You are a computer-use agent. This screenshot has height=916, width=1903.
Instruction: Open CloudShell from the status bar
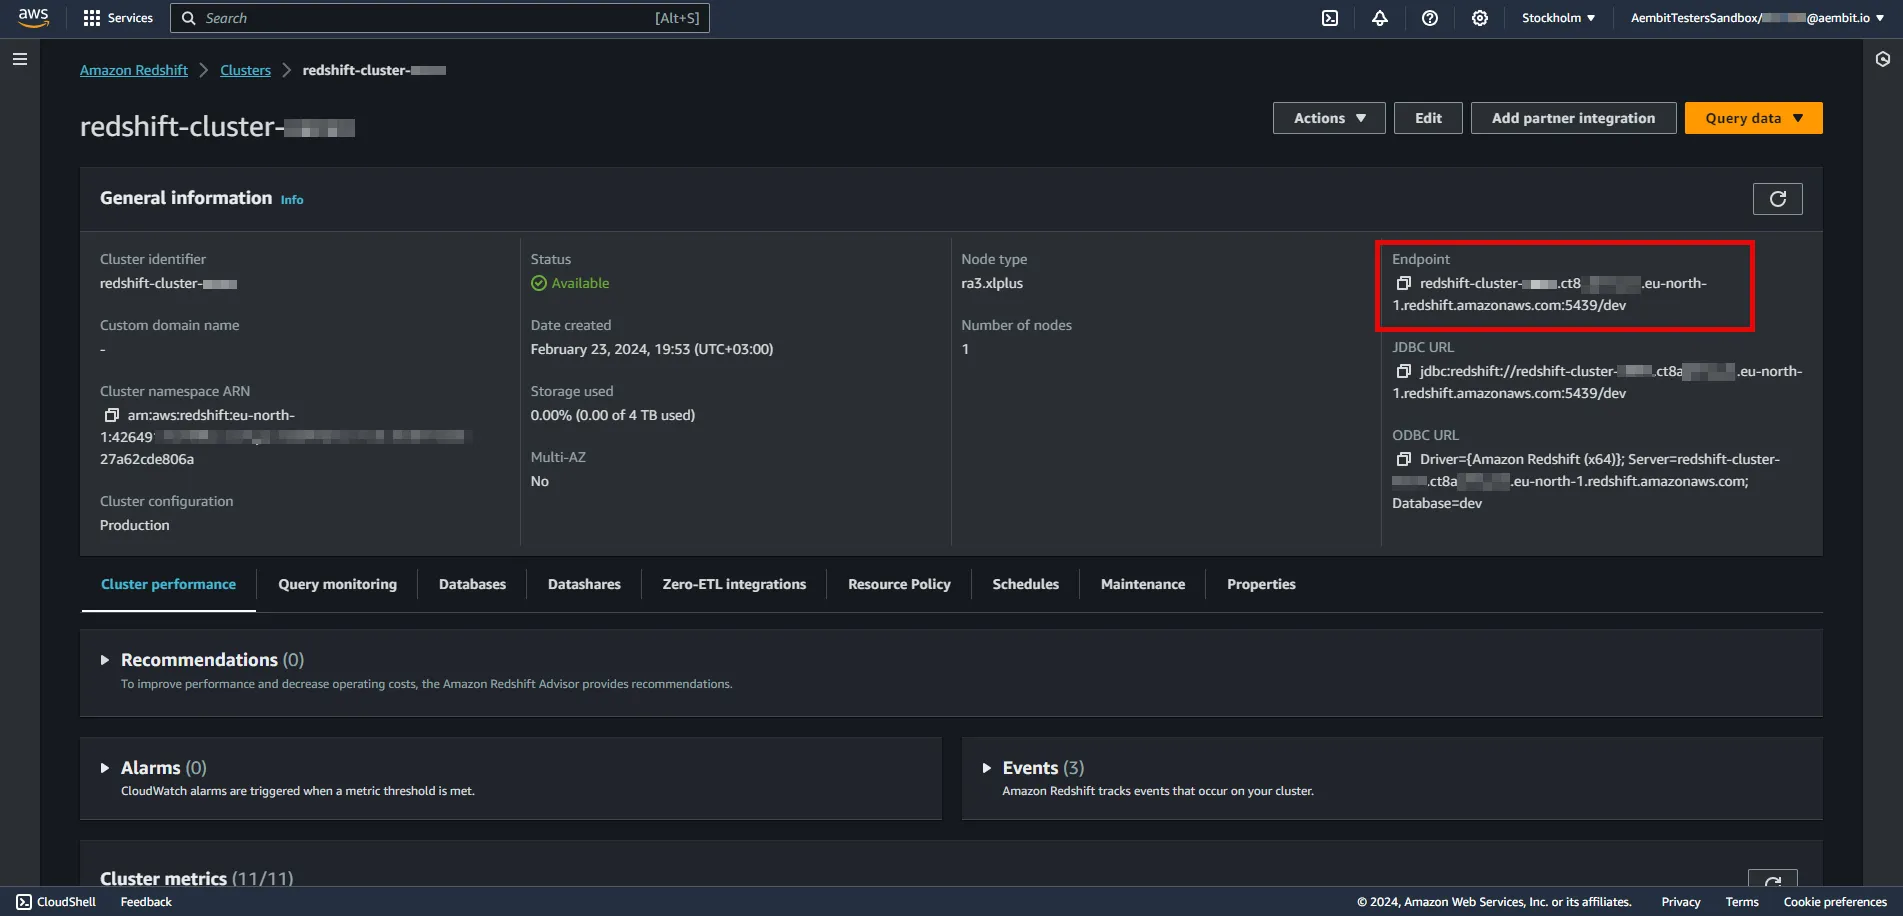pos(57,901)
